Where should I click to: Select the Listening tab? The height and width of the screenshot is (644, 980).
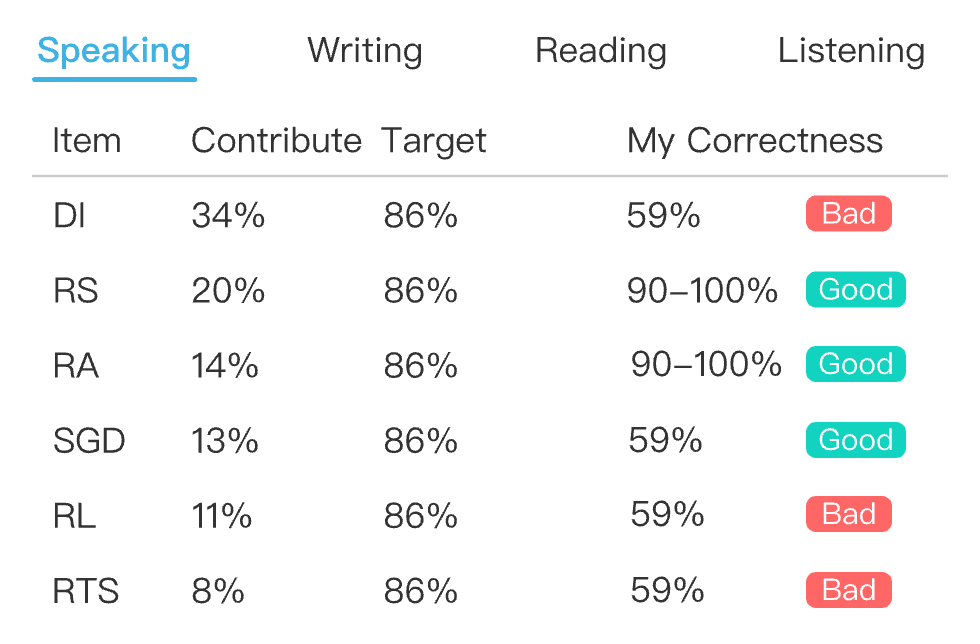(x=851, y=51)
